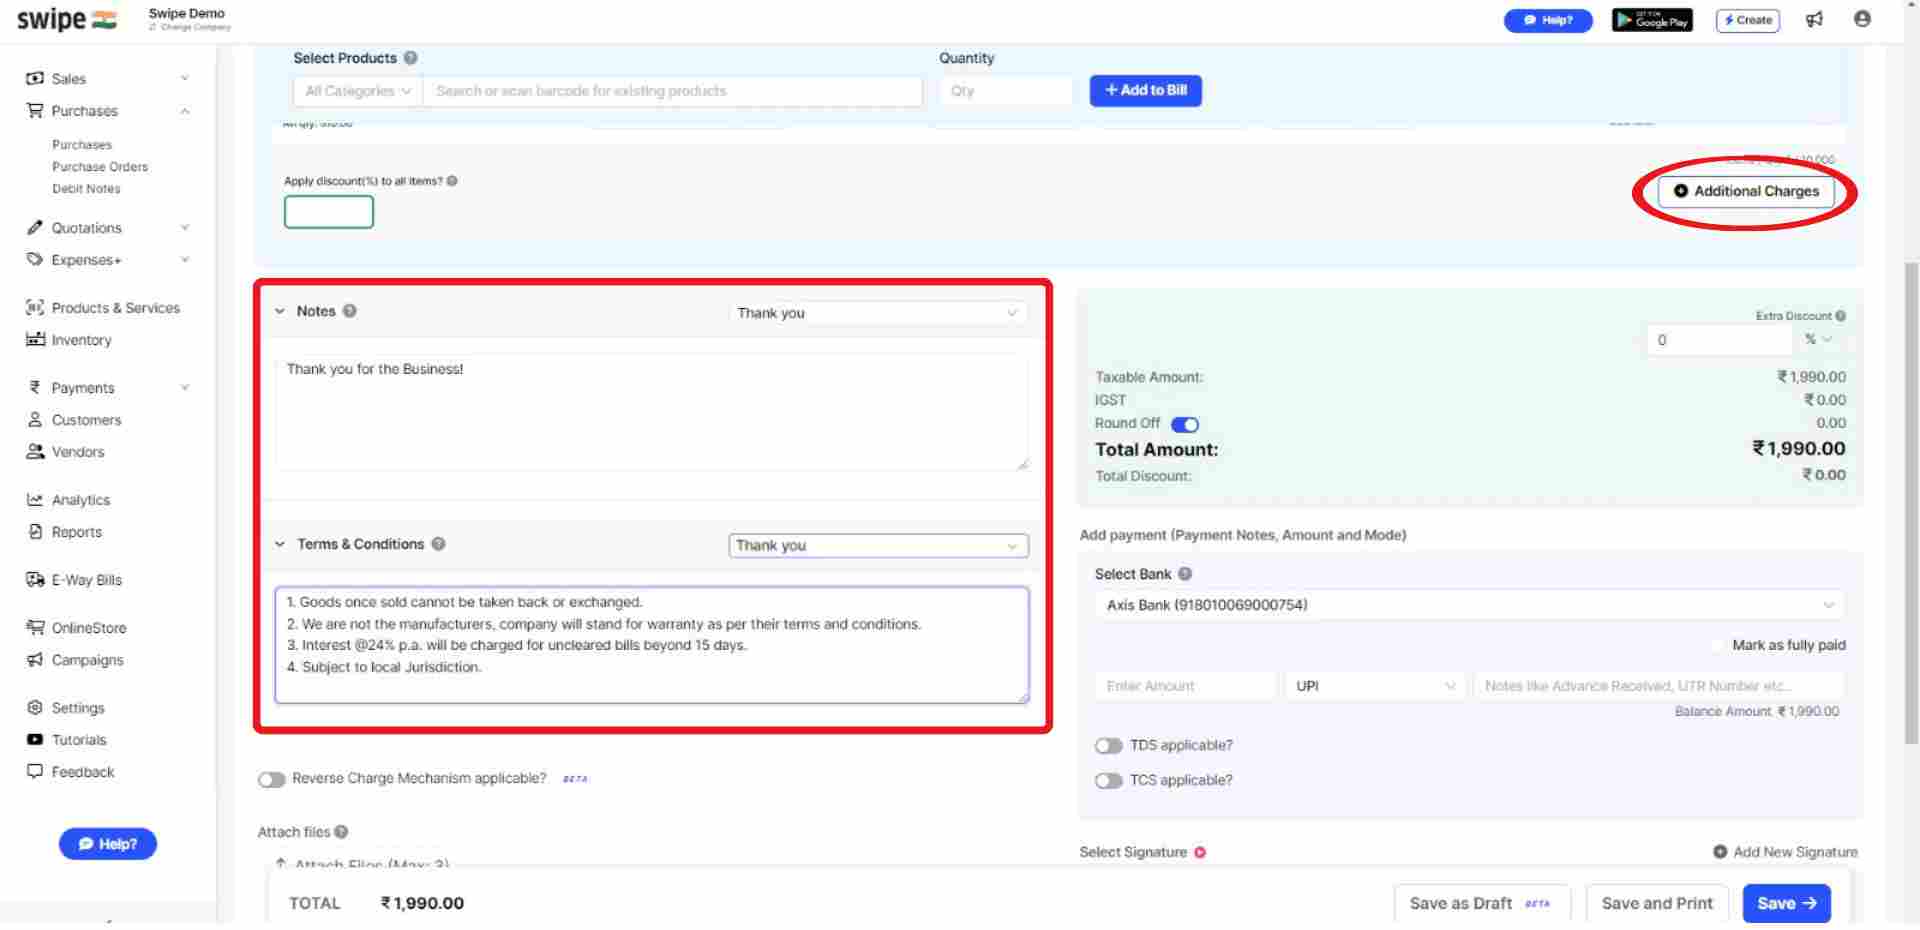Click the Products & Services barcode icon
1920x930 pixels.
tap(35, 307)
